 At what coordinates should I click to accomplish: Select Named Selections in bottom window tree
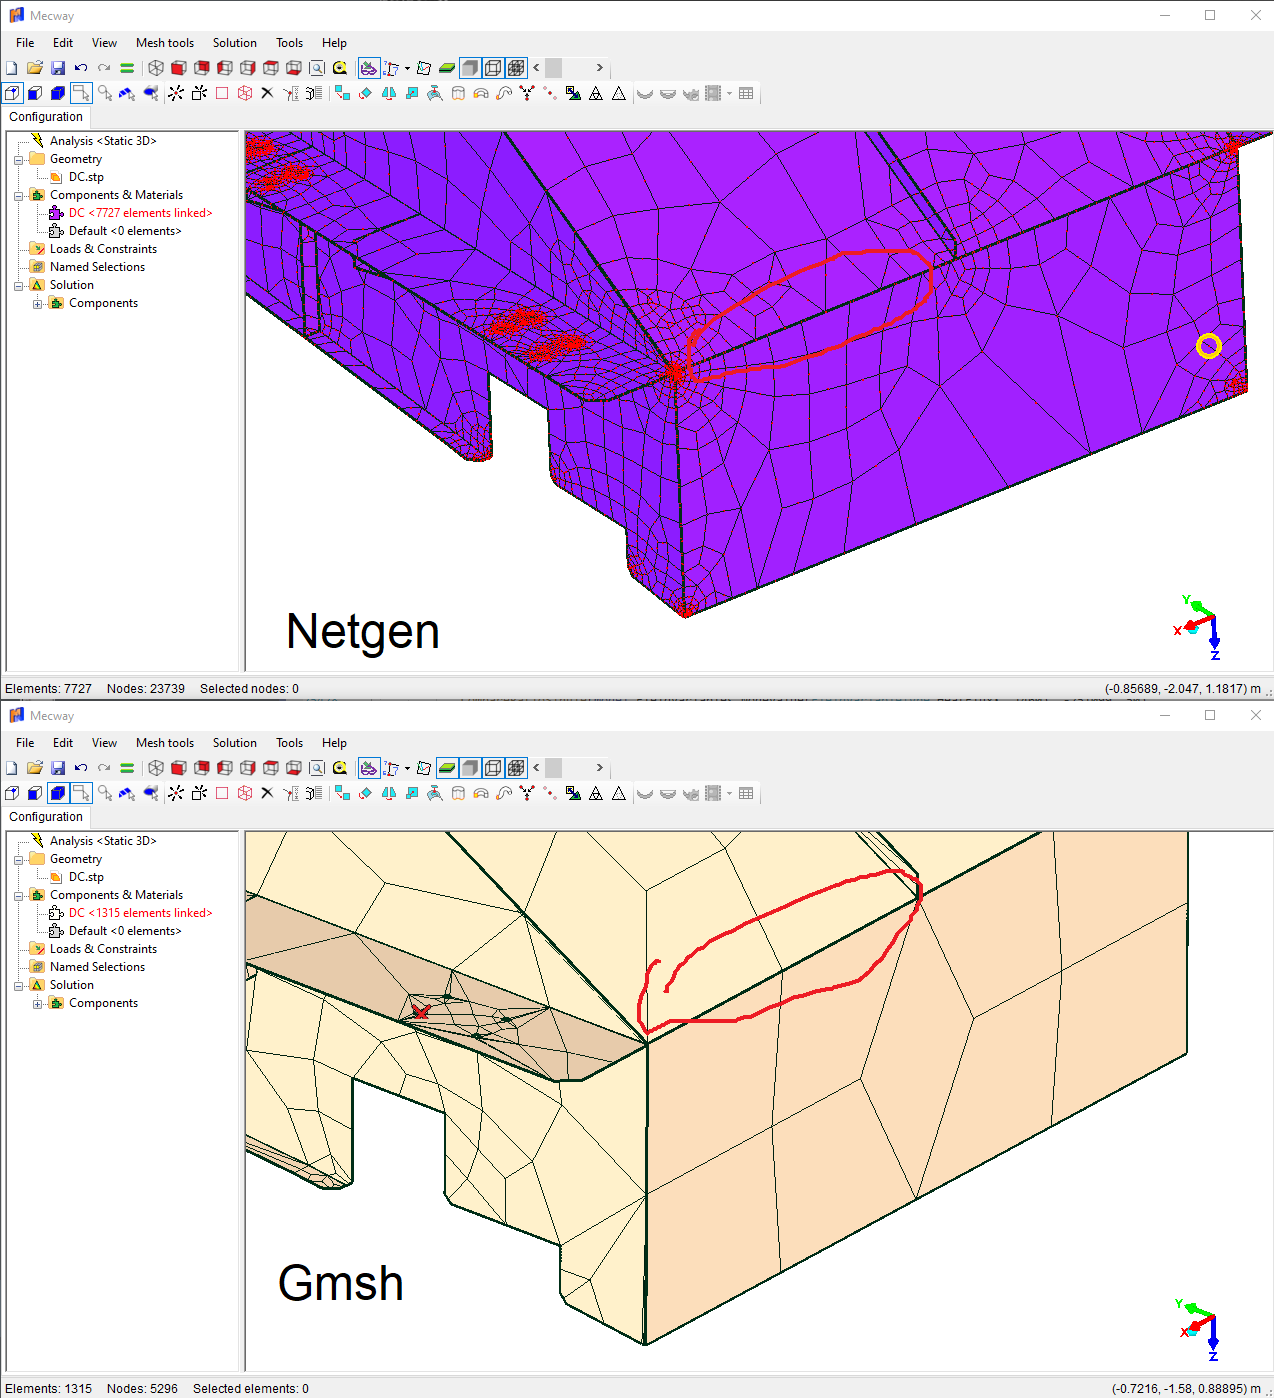[97, 967]
